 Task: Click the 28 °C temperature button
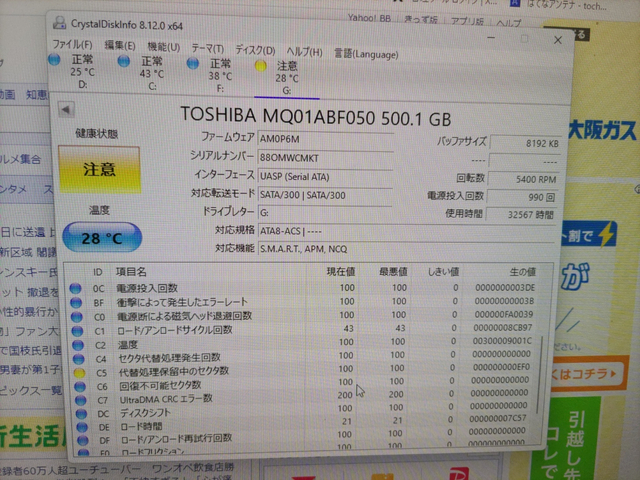tap(102, 238)
